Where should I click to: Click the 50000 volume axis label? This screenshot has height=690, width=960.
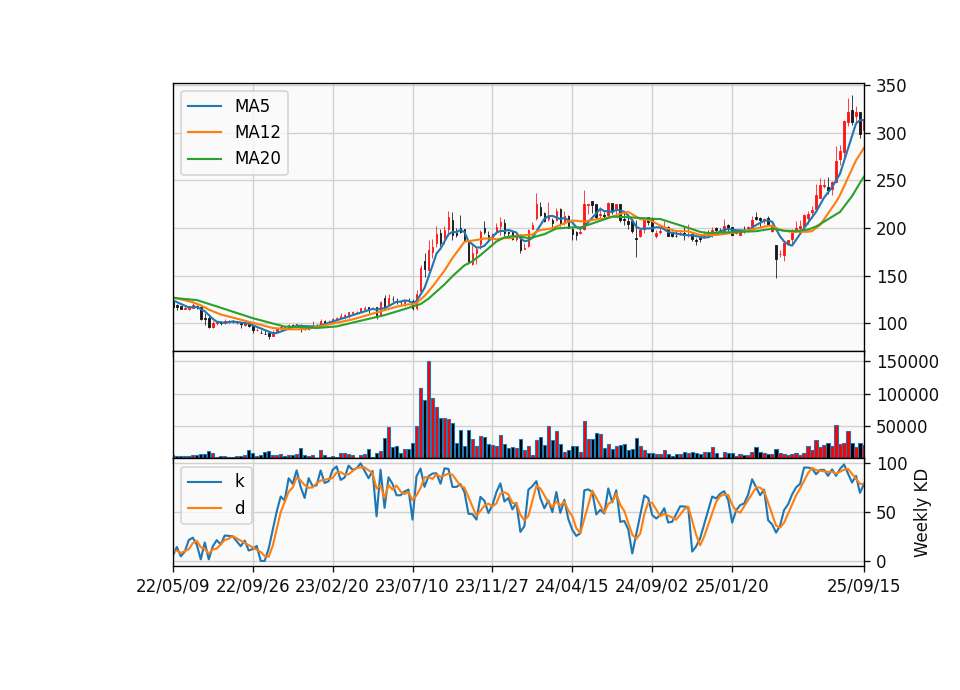click(x=902, y=427)
